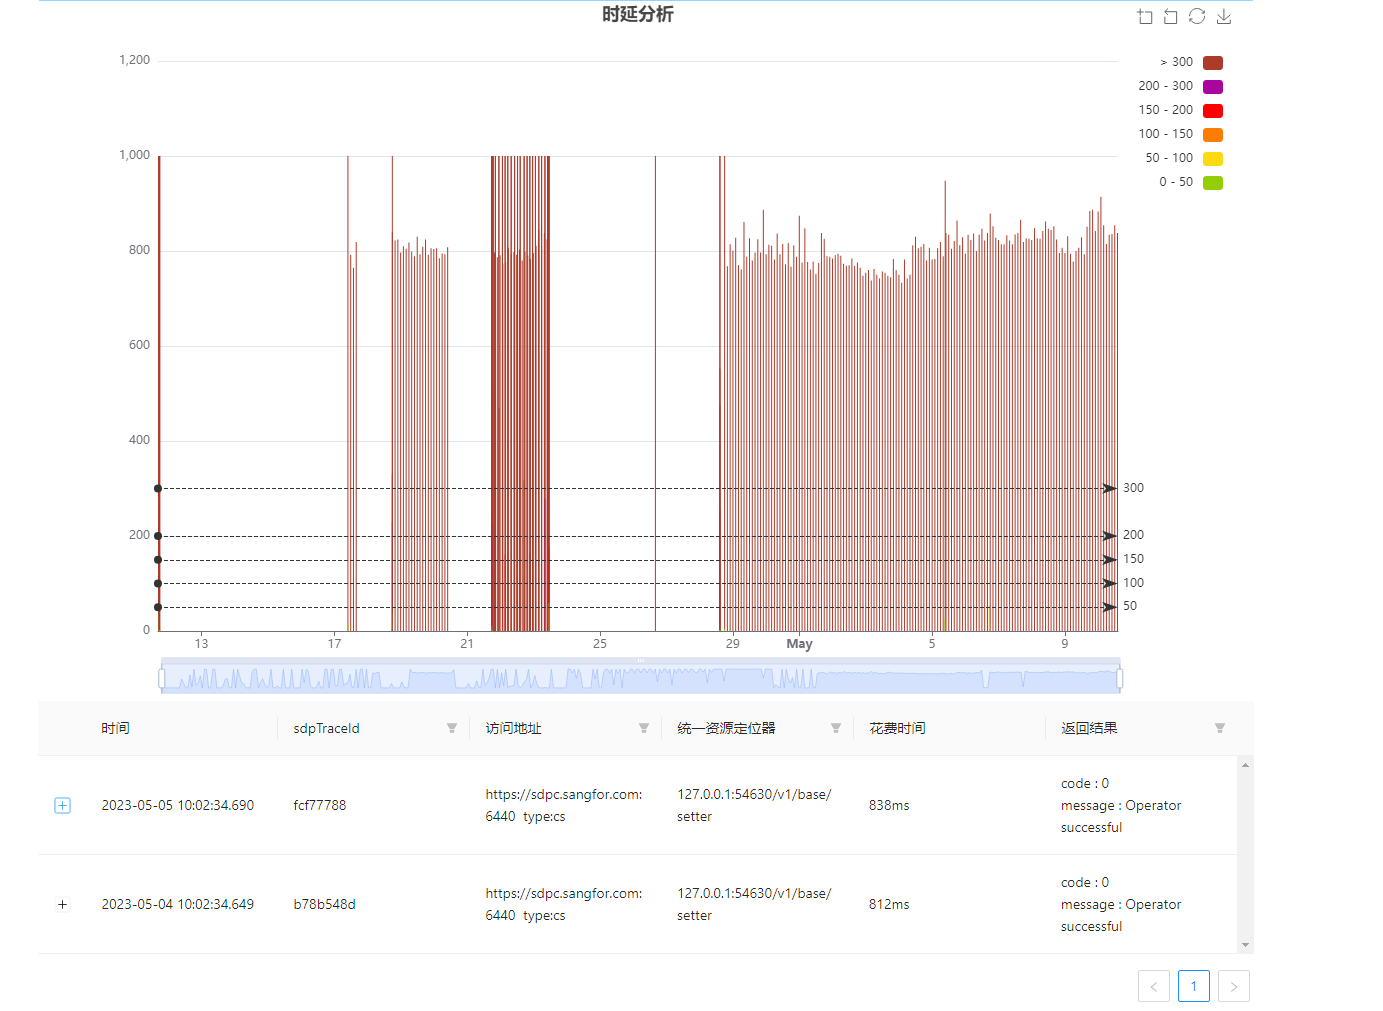This screenshot has height=1011, width=1383.
Task: Go to the previous page of results
Action: coord(1153,986)
